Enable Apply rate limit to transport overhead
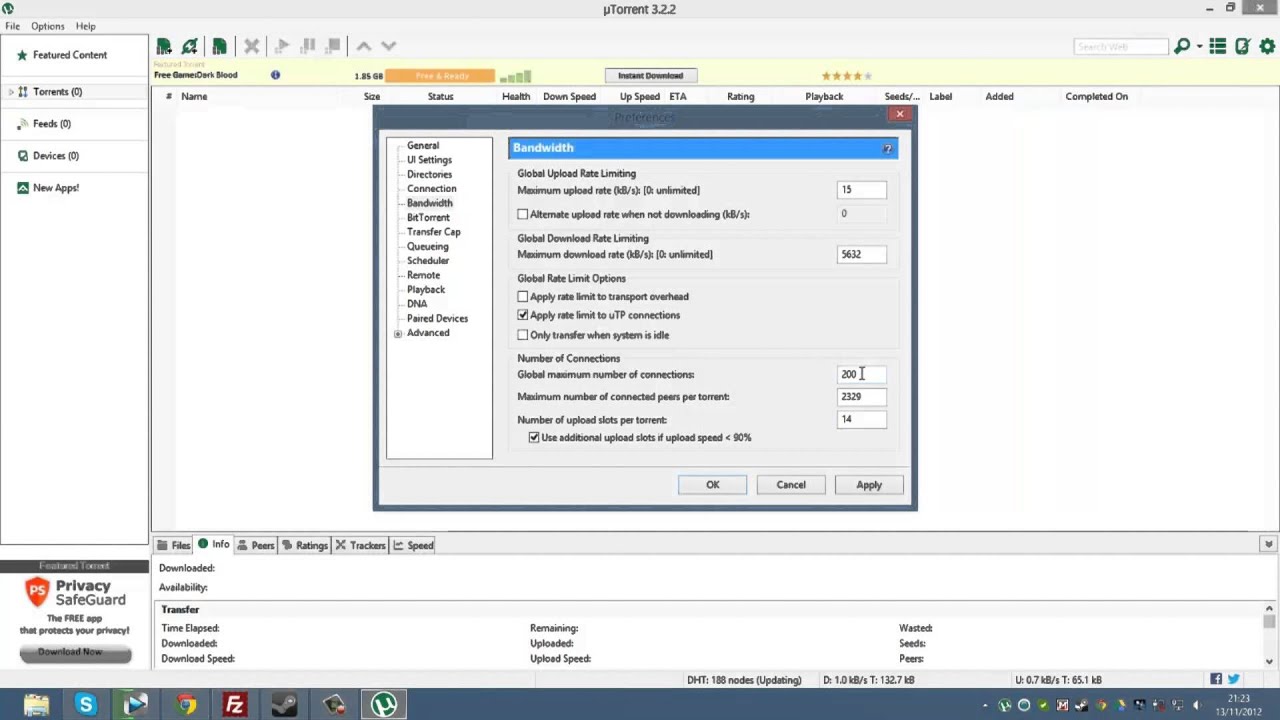This screenshot has width=1280, height=720. [522, 296]
